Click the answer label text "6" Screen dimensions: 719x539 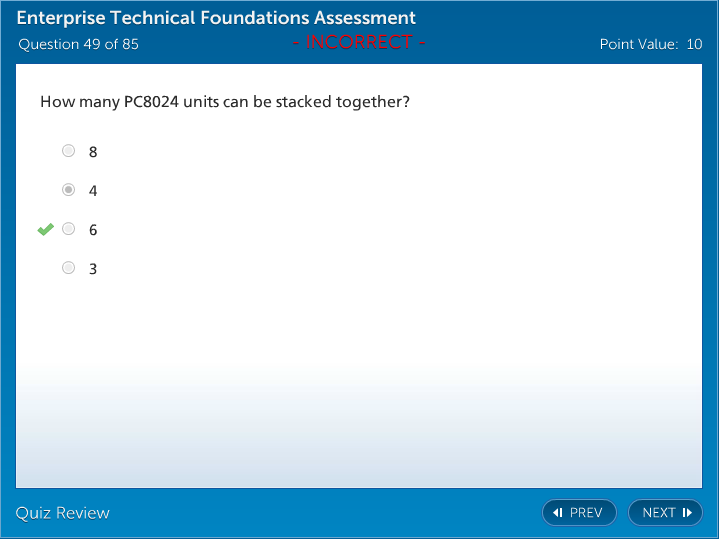coord(93,230)
